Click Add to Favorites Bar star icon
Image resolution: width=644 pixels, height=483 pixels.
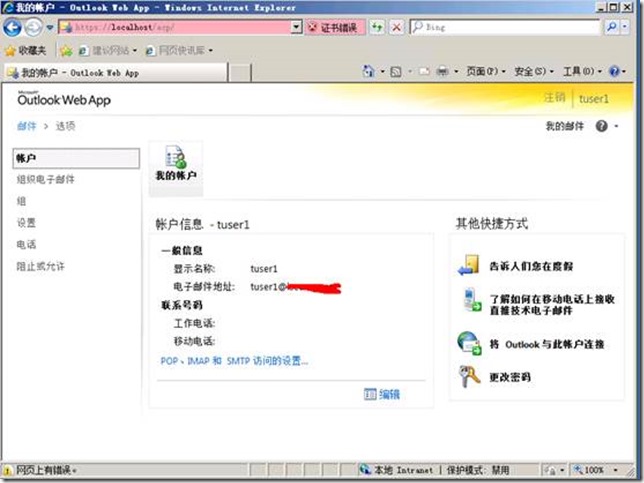coord(66,51)
